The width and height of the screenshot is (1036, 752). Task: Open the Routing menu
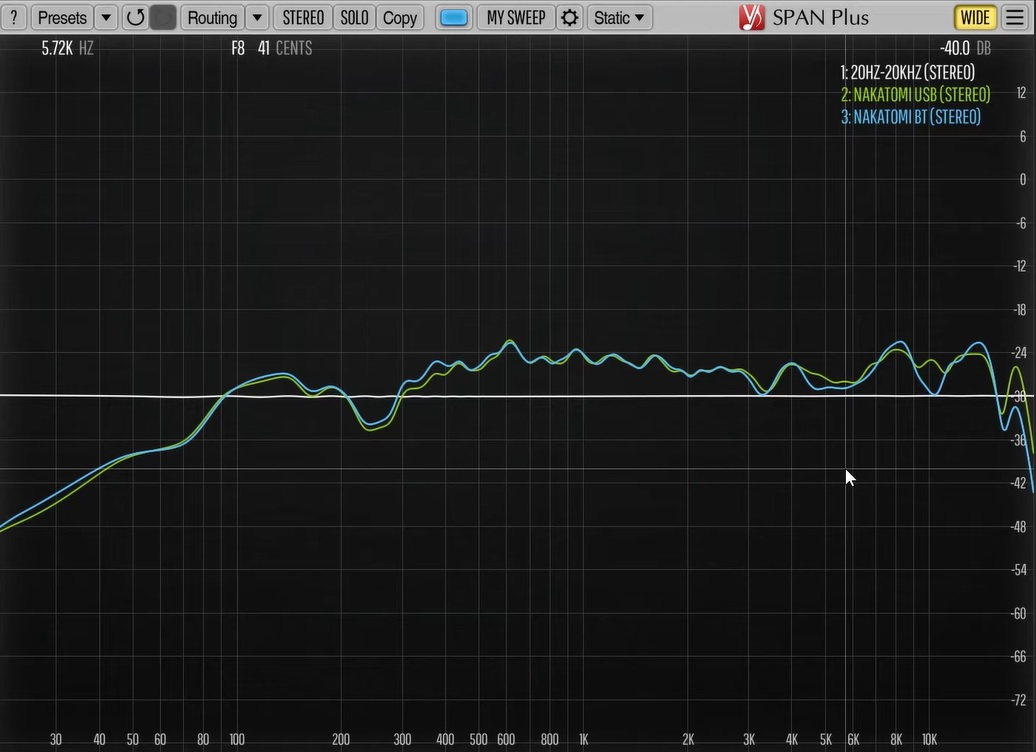pos(212,17)
